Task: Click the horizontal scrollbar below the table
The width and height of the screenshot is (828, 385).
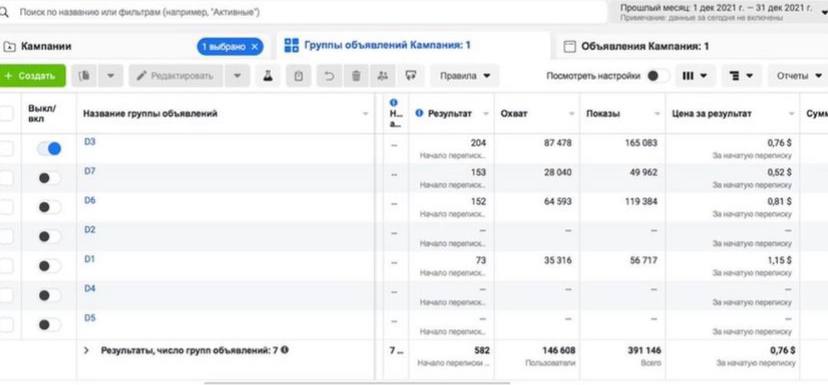Action: [357, 383]
